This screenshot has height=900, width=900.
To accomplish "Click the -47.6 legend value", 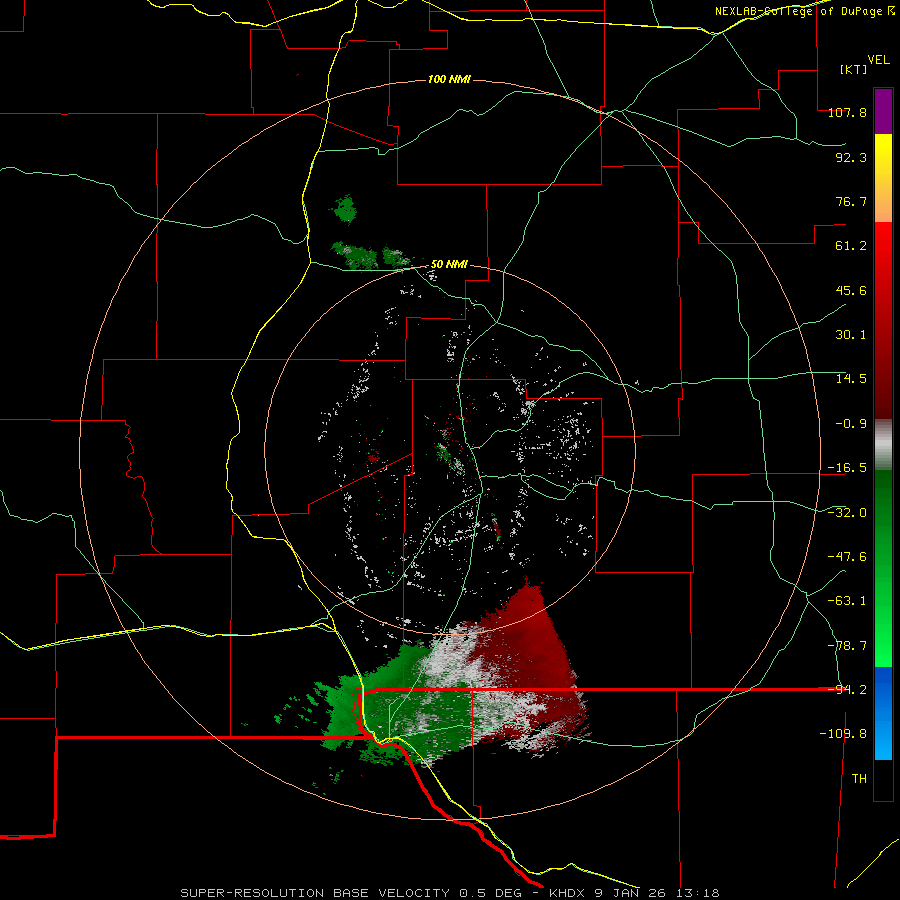I will [847, 557].
